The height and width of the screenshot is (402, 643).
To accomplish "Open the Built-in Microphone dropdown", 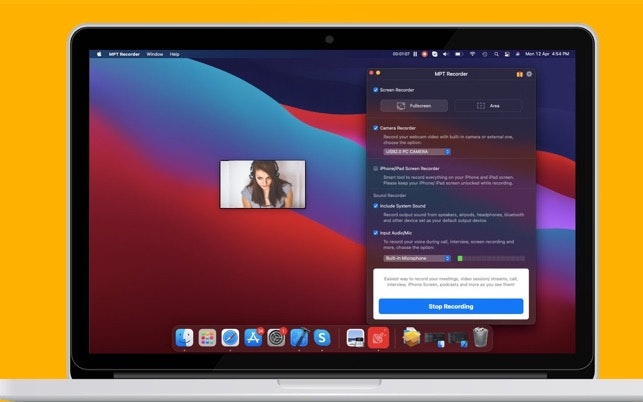I will click(417, 258).
